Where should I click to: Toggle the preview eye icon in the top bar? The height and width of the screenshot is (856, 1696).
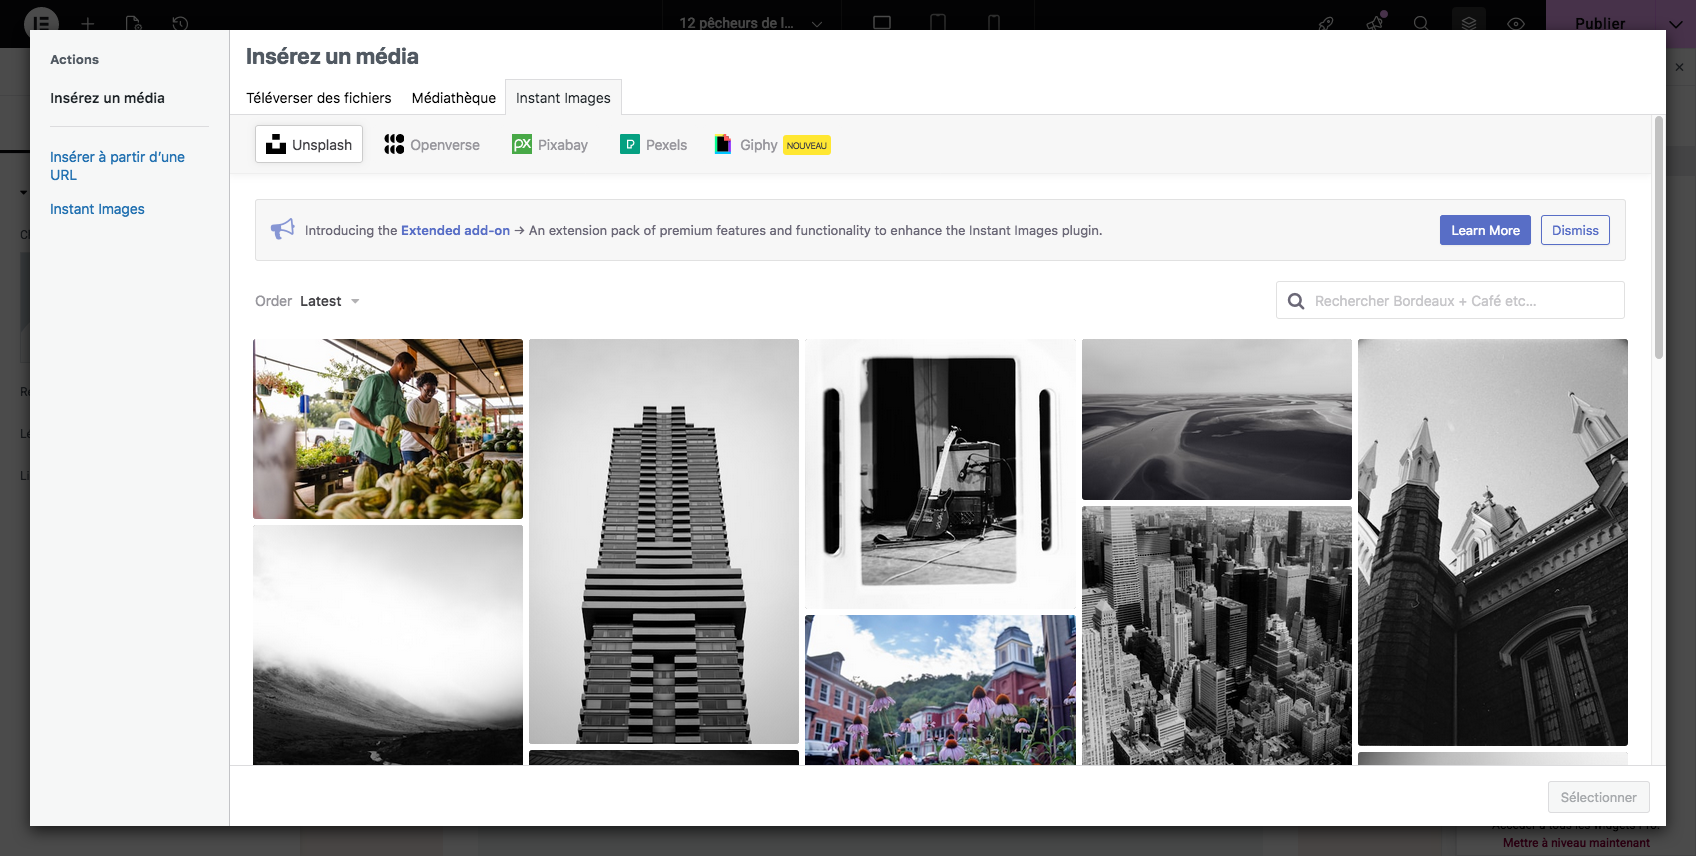pyautogui.click(x=1516, y=23)
